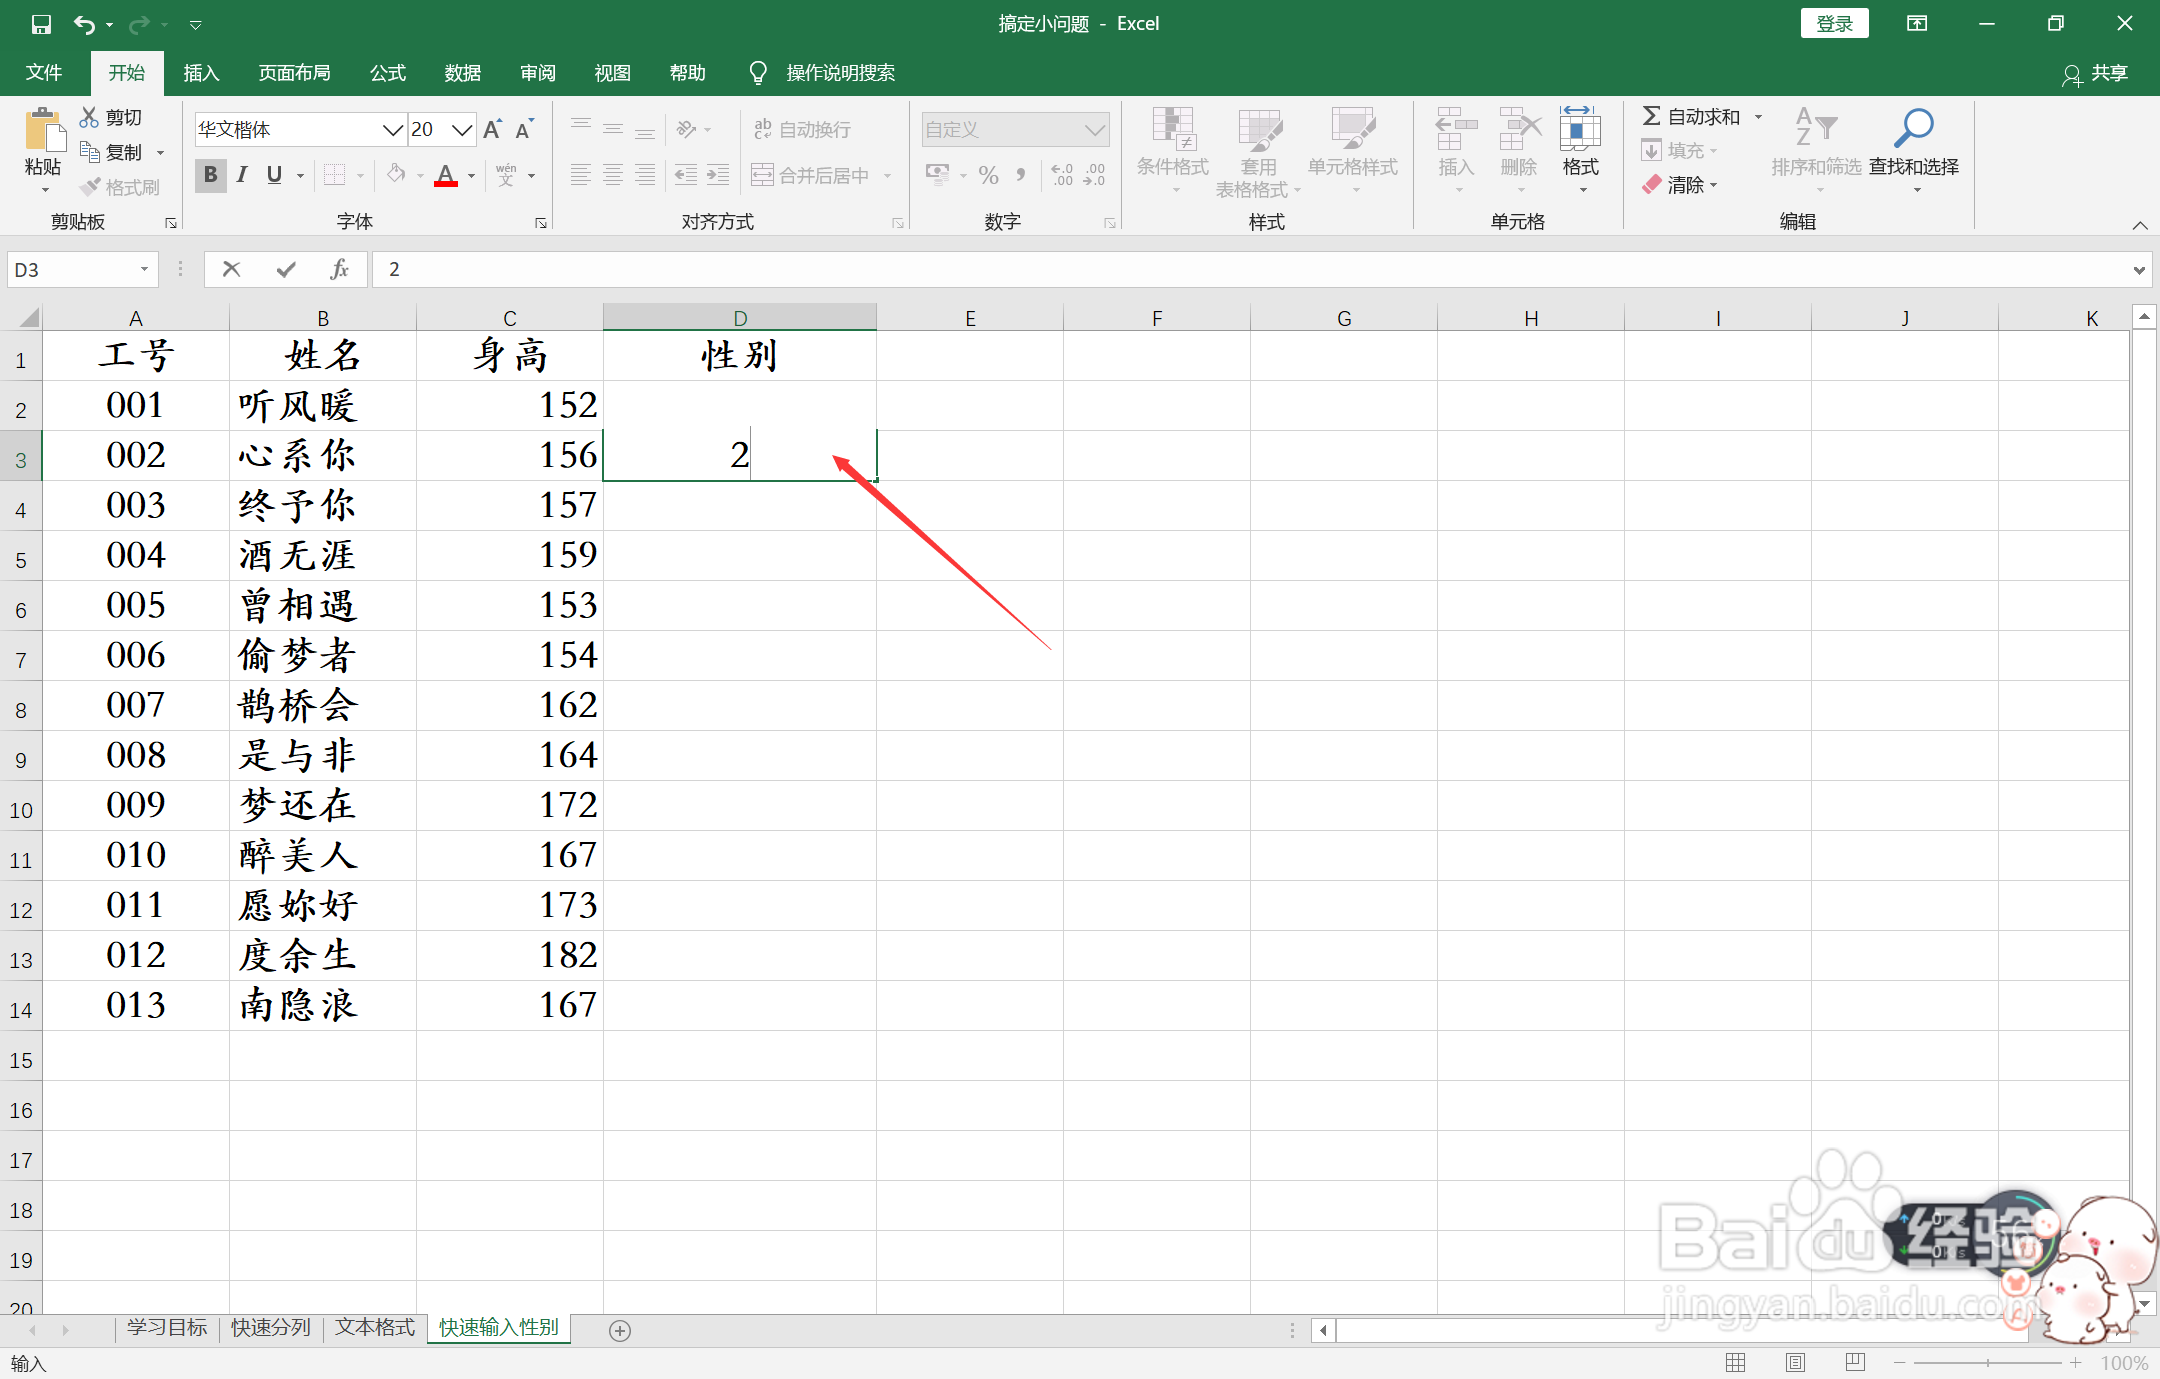
Task: Toggle Bold formatting button
Action: click(210, 175)
